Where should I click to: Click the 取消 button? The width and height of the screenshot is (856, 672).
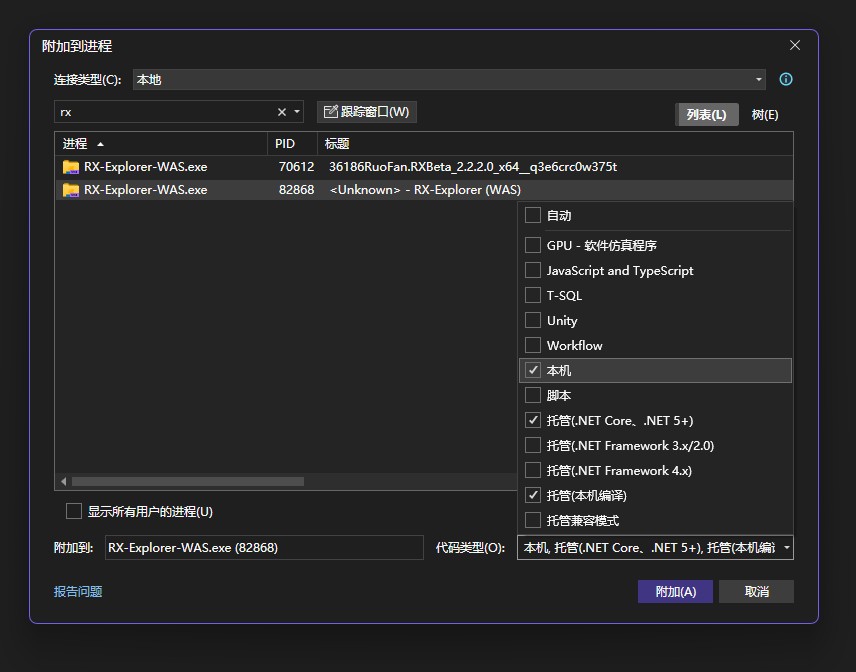(x=756, y=591)
